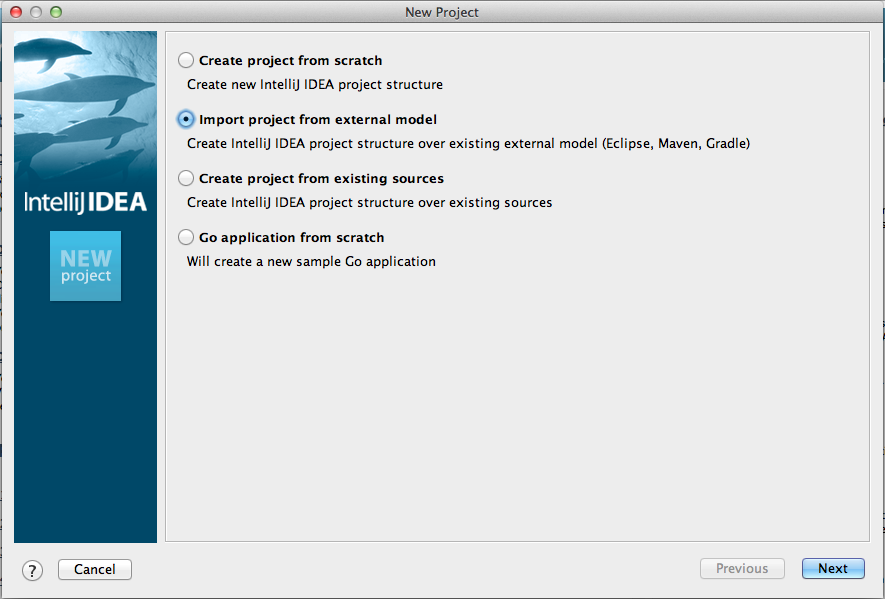The image size is (885, 599).
Task: Click the New Project title bar
Action: 442,12
